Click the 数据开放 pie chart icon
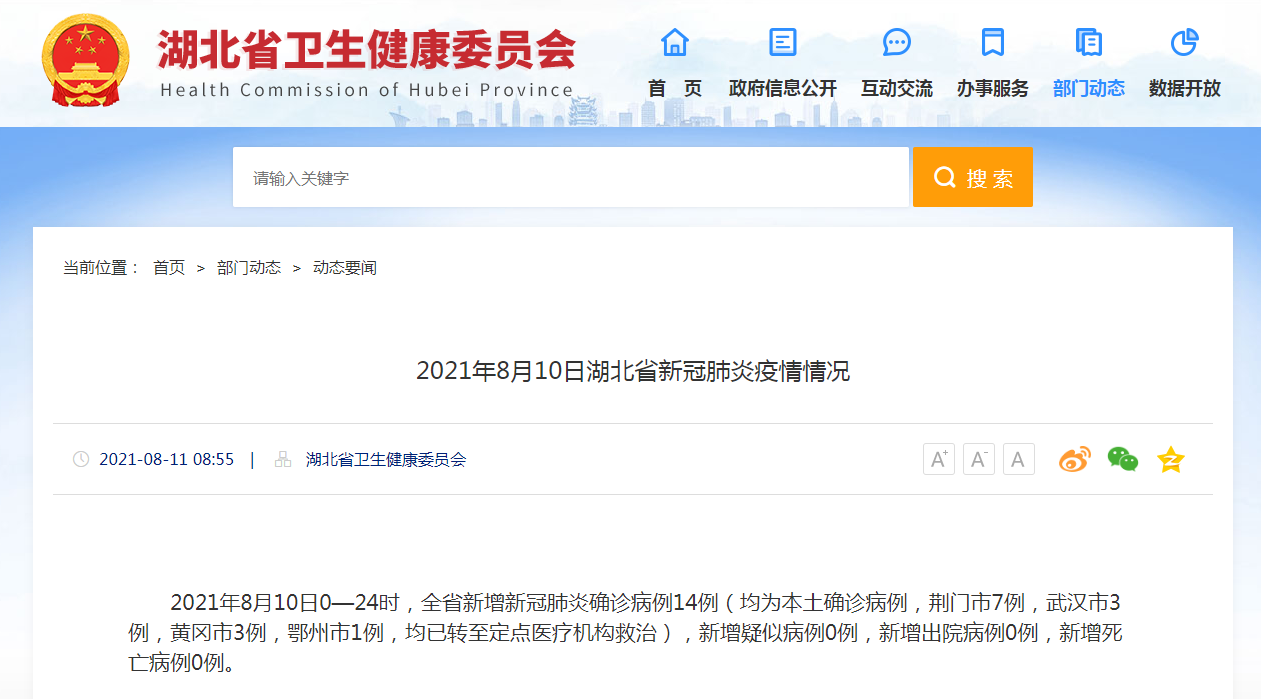The height and width of the screenshot is (699, 1261). coord(1185,42)
